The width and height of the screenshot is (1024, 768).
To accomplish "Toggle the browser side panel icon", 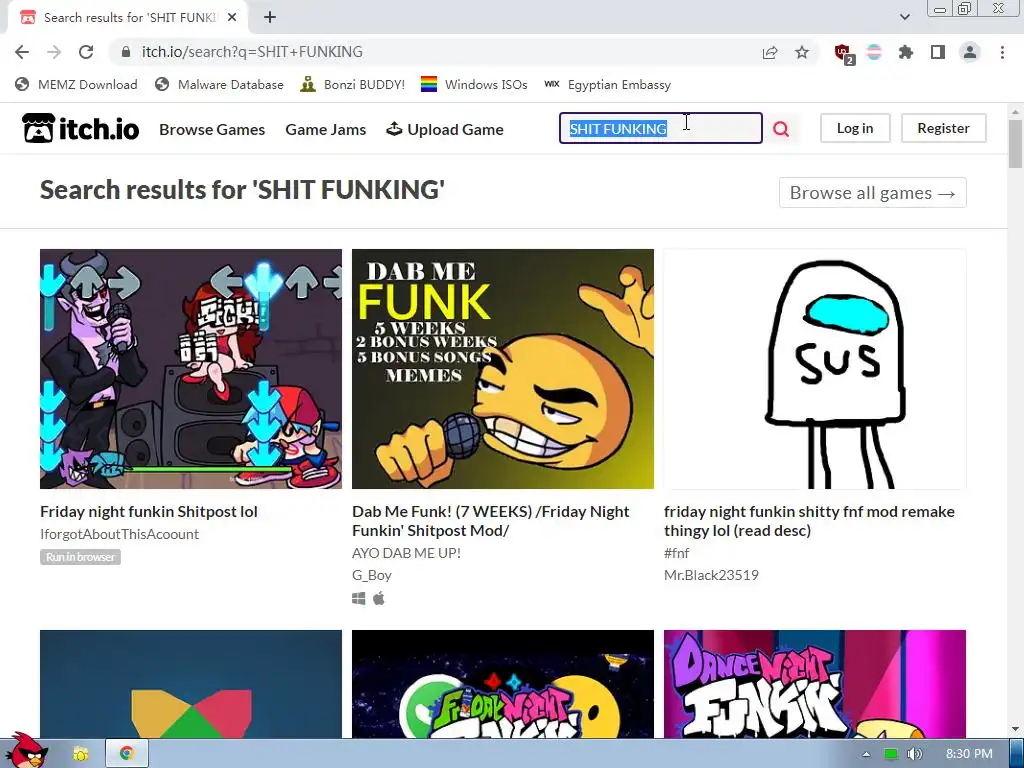I will coord(938,52).
